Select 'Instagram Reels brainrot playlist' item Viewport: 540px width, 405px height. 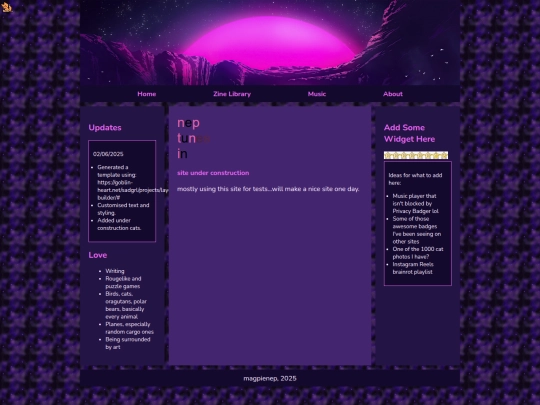point(413,268)
